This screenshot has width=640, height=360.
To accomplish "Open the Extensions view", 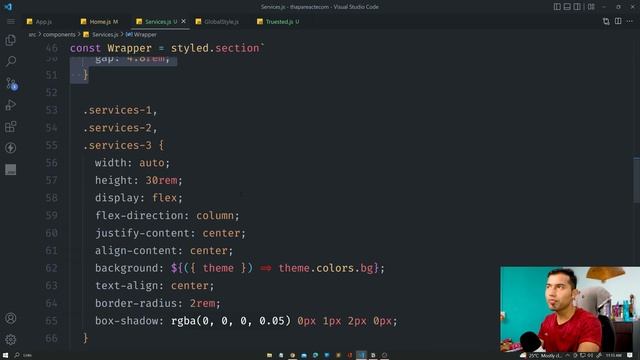I will [x=11, y=127].
